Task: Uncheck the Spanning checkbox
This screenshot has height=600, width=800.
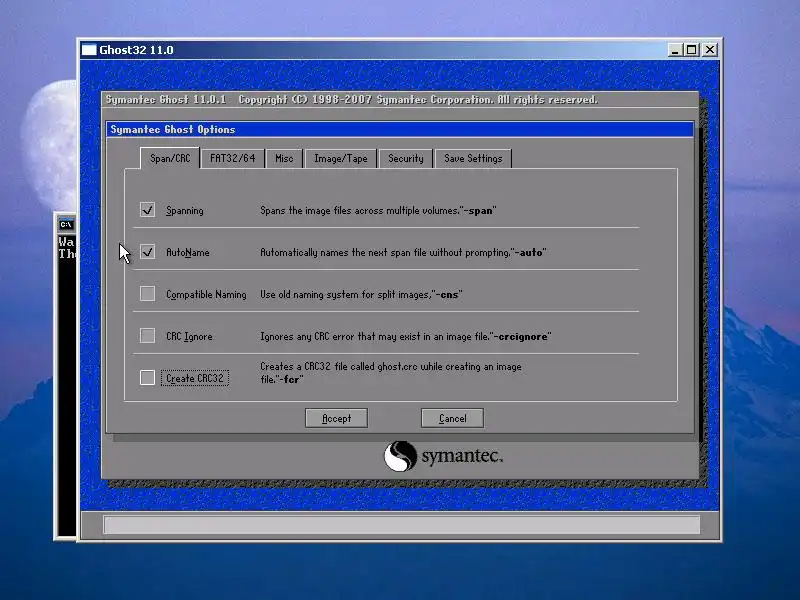Action: (147, 210)
